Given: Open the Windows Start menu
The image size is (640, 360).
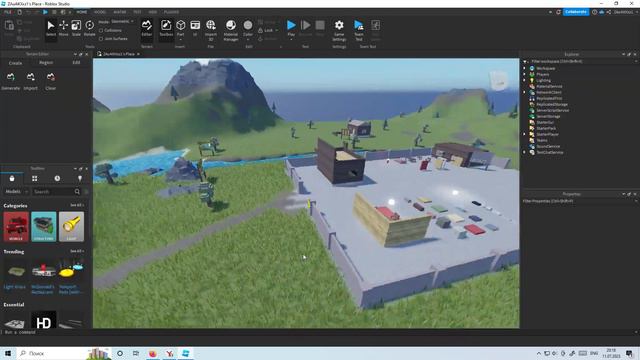Looking at the screenshot, I should pyautogui.click(x=8, y=353).
